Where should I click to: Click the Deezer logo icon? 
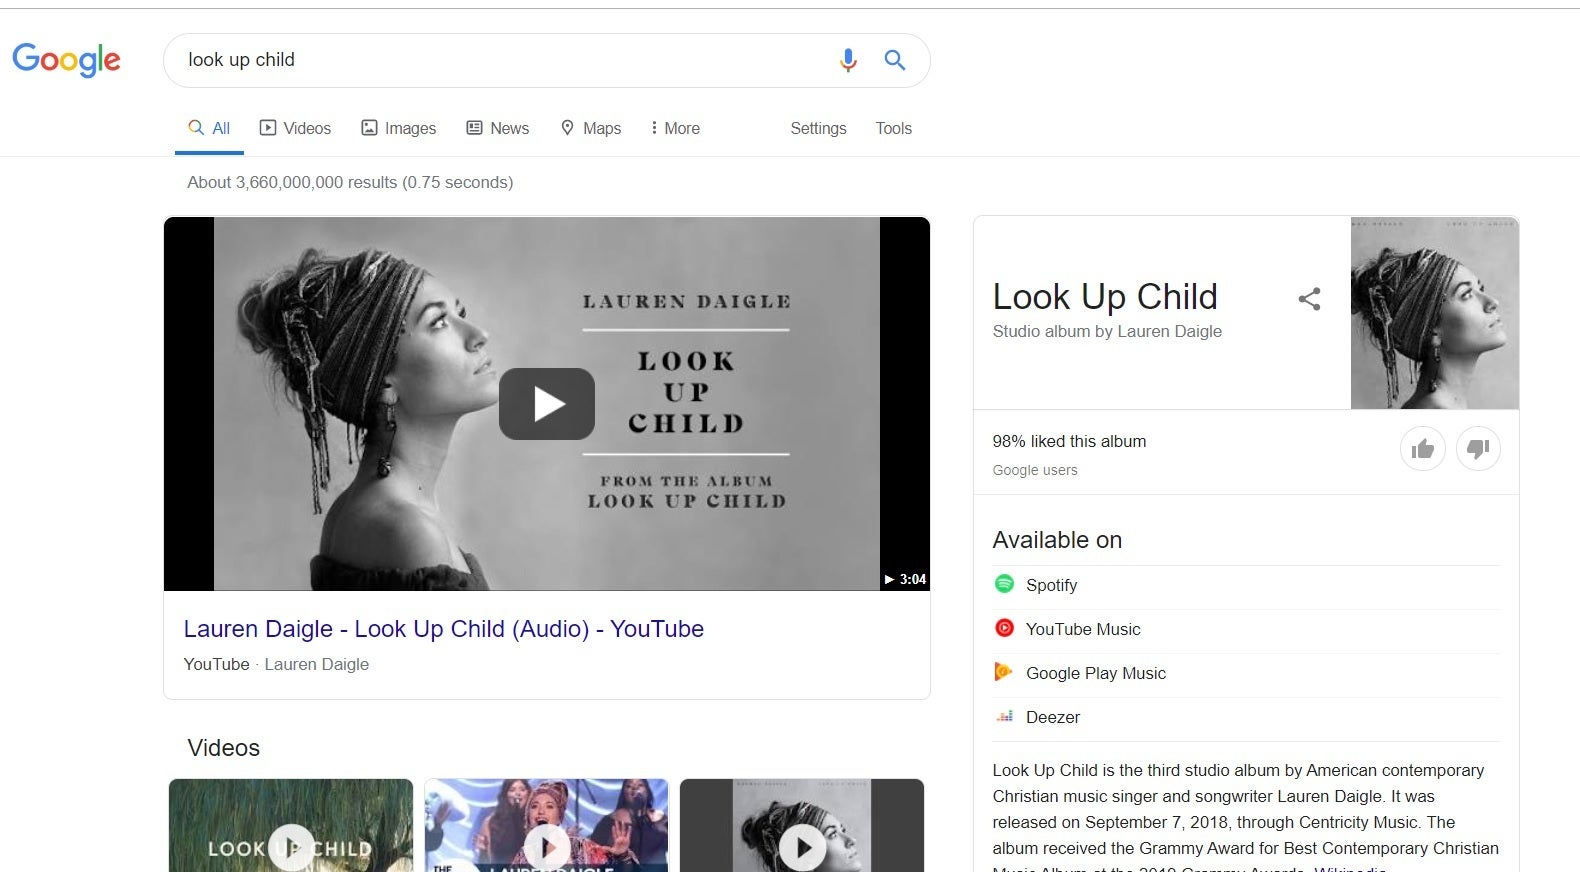coord(1004,716)
